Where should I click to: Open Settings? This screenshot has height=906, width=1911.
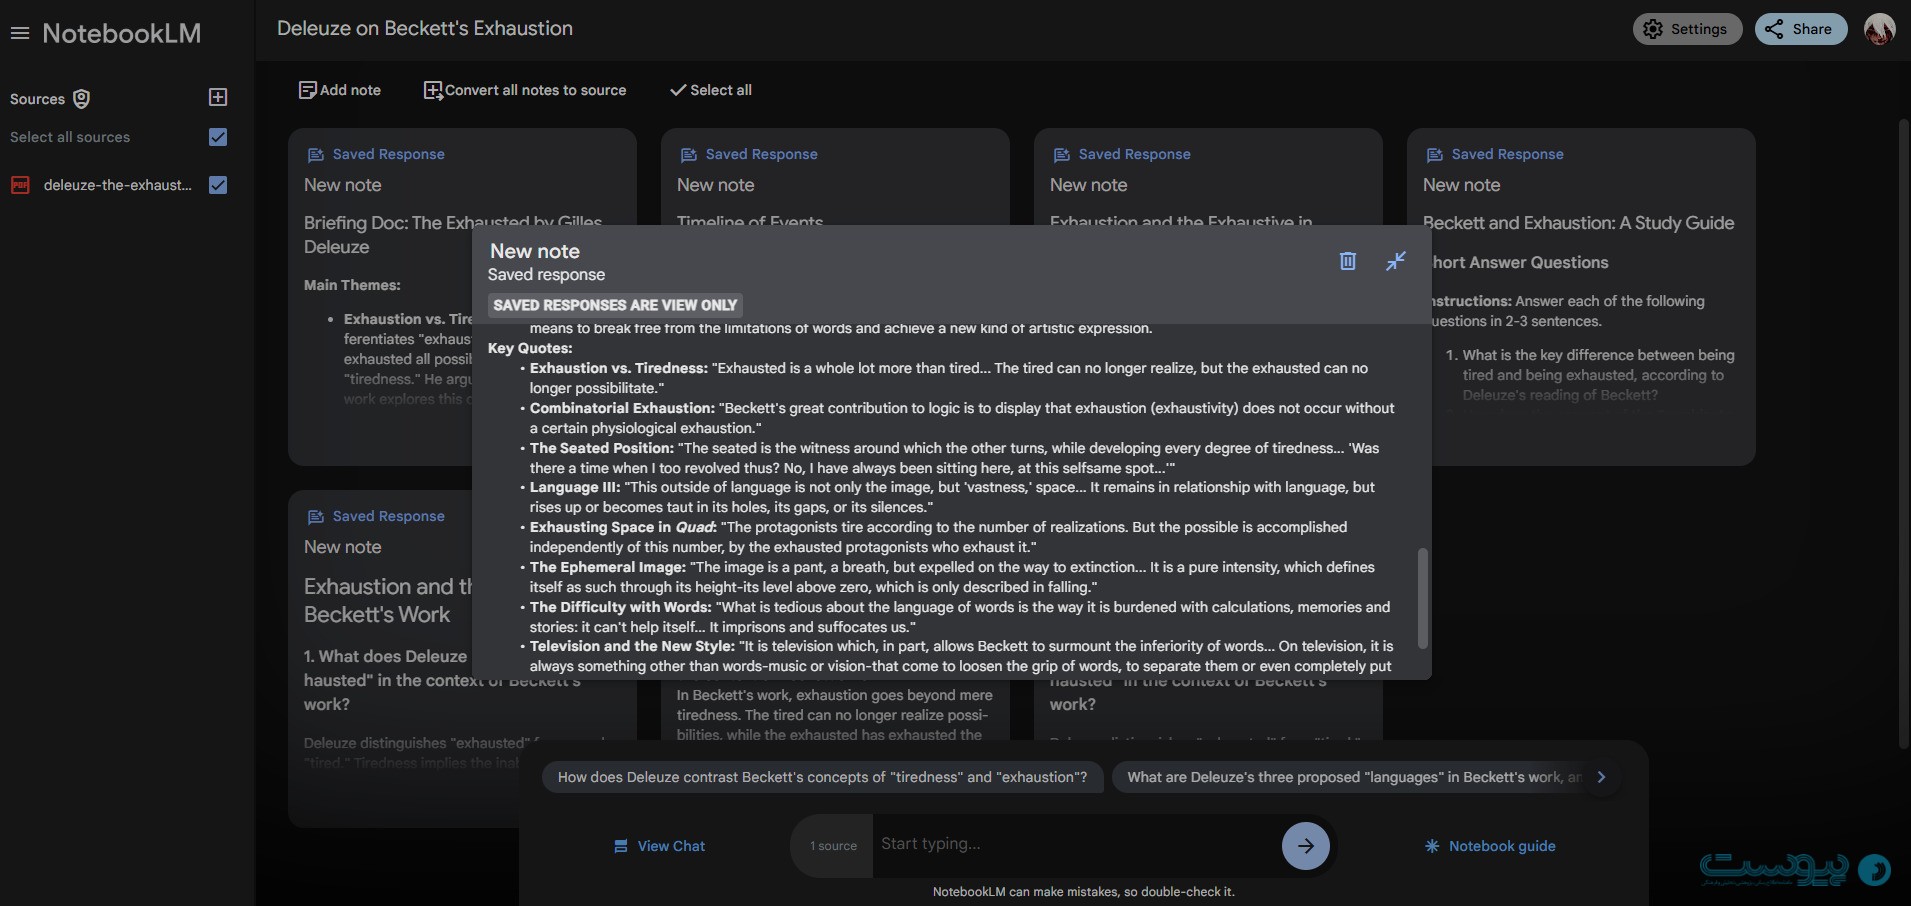(x=1687, y=29)
